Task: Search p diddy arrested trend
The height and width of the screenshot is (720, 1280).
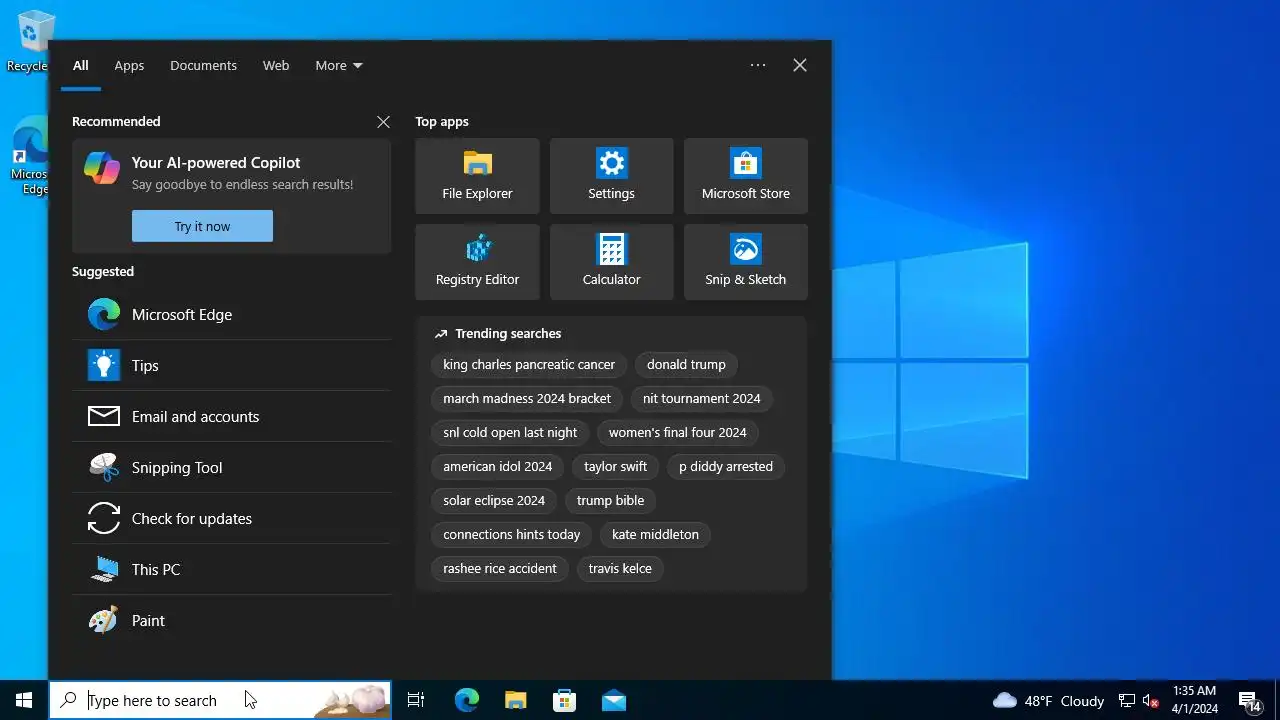Action: [x=726, y=466]
